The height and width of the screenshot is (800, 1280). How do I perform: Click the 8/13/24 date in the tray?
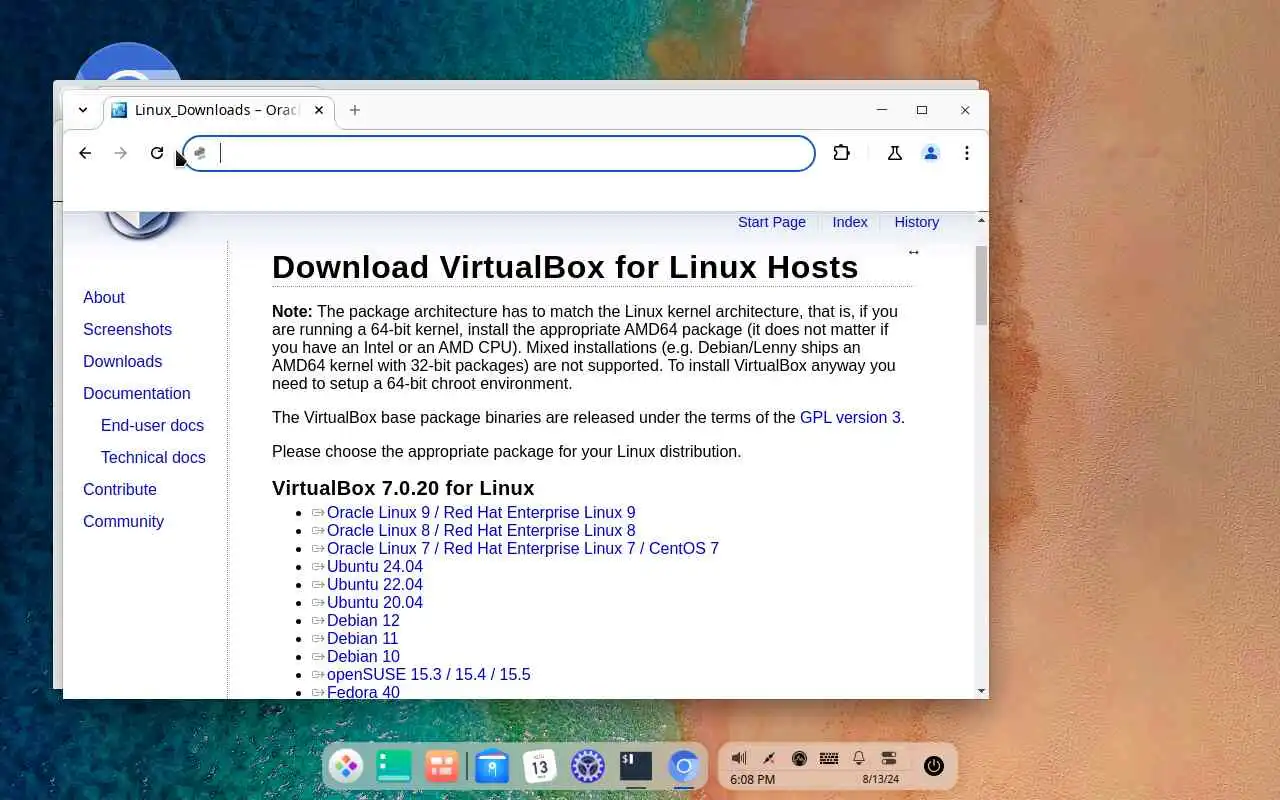pos(881,779)
